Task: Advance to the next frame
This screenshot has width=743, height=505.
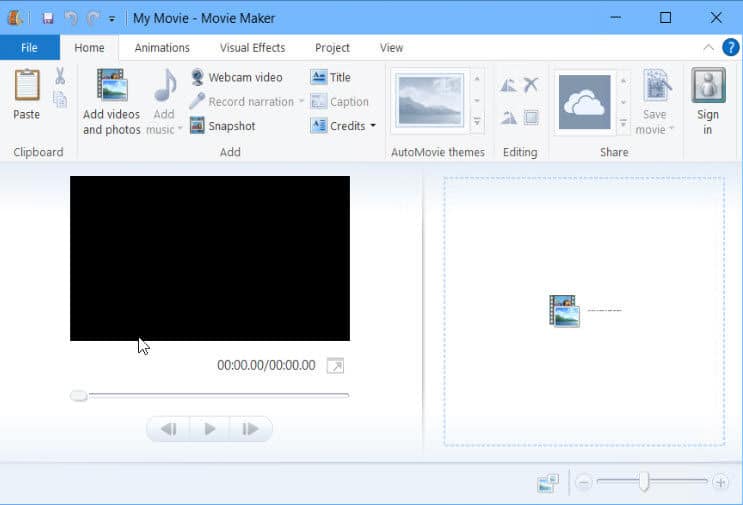Action: coord(251,429)
